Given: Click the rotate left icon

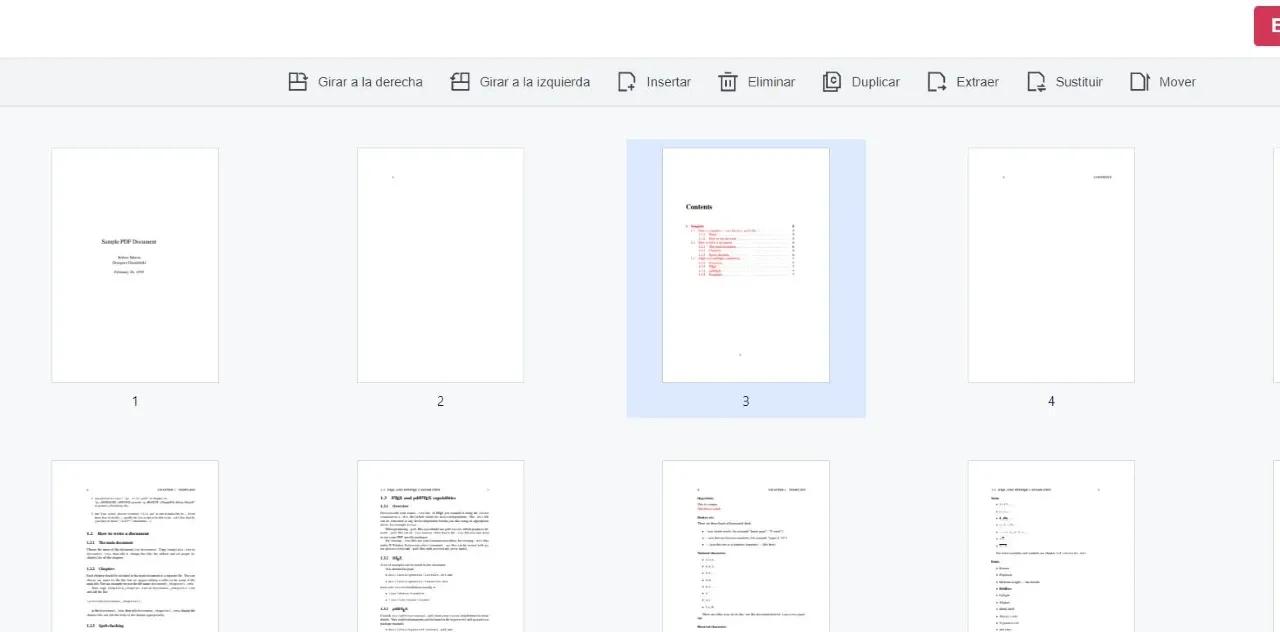Looking at the screenshot, I should (460, 82).
